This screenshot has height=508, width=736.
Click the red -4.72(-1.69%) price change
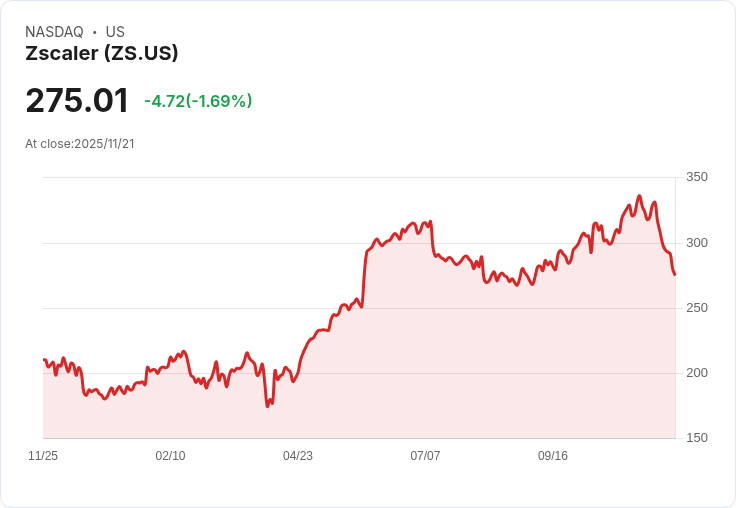[198, 101]
